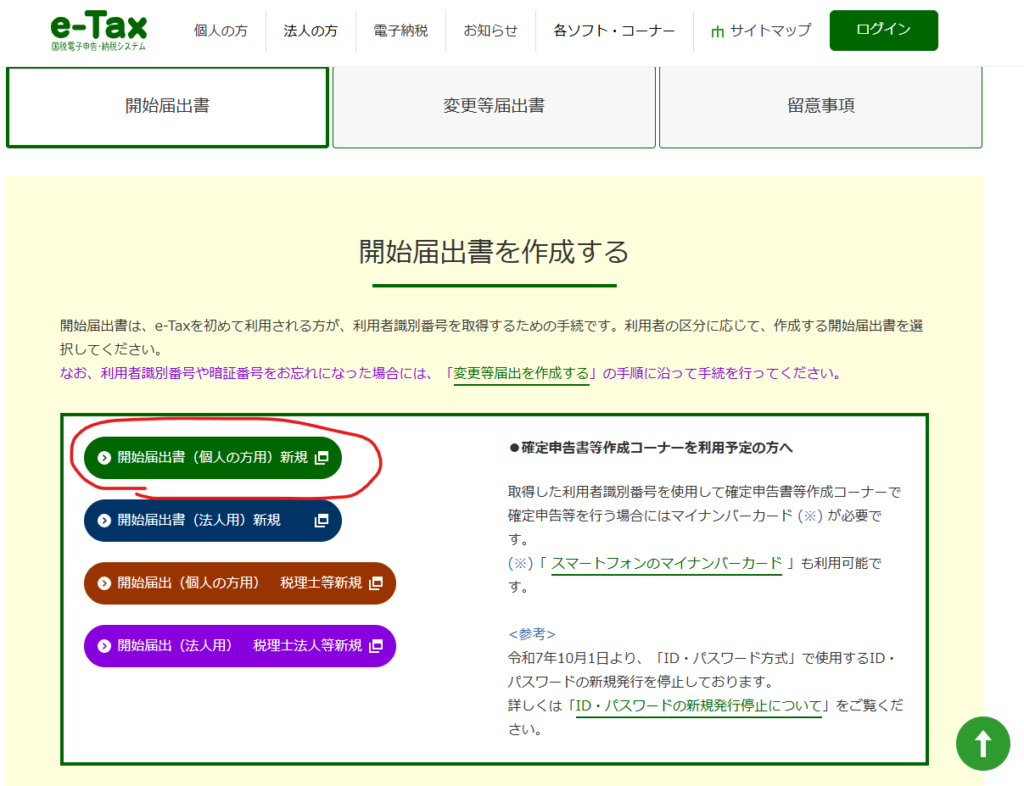Screen dimensions: 1024x786
Task: Open 各ソフト・コーナー menu
Action: coord(614,31)
